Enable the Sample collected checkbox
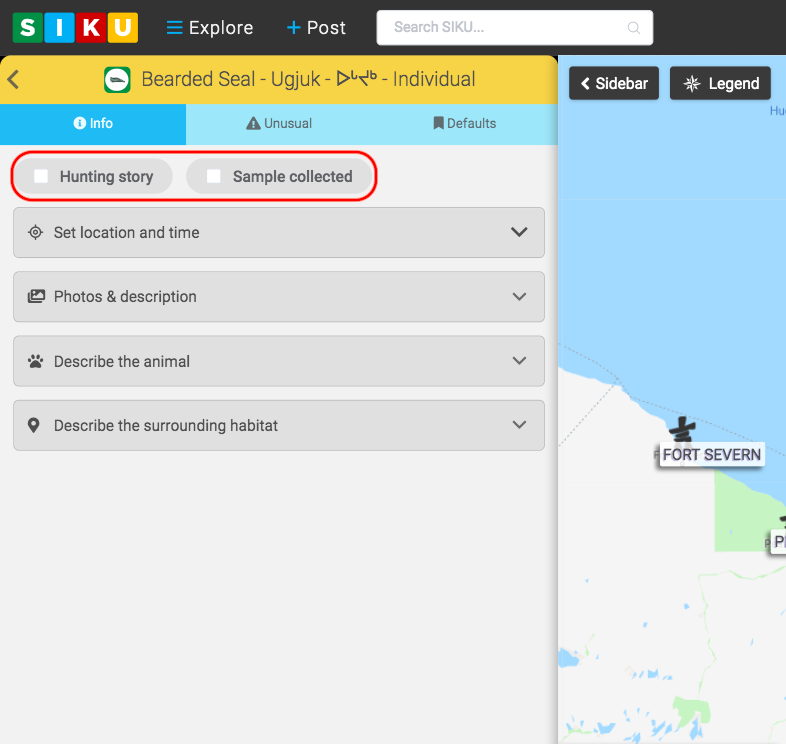The height and width of the screenshot is (744, 786). click(214, 177)
